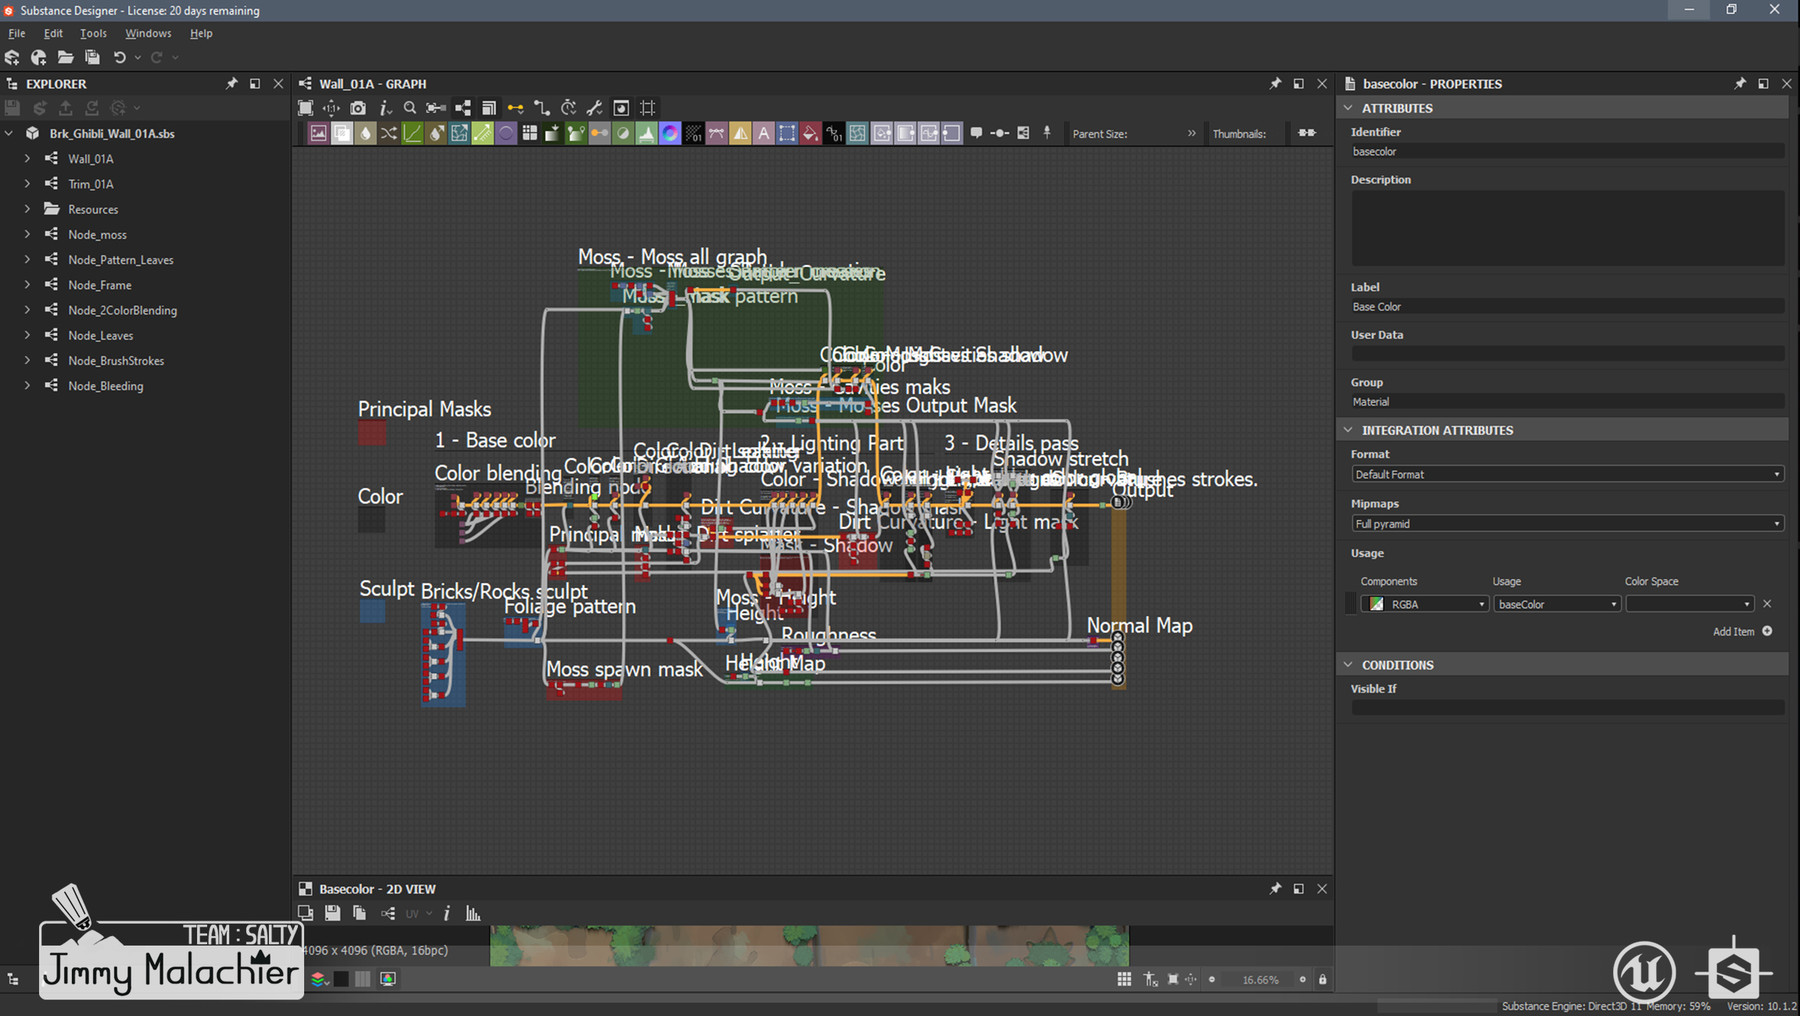
Task: Add a Levels node (histogram icon)
Action: coord(647,133)
